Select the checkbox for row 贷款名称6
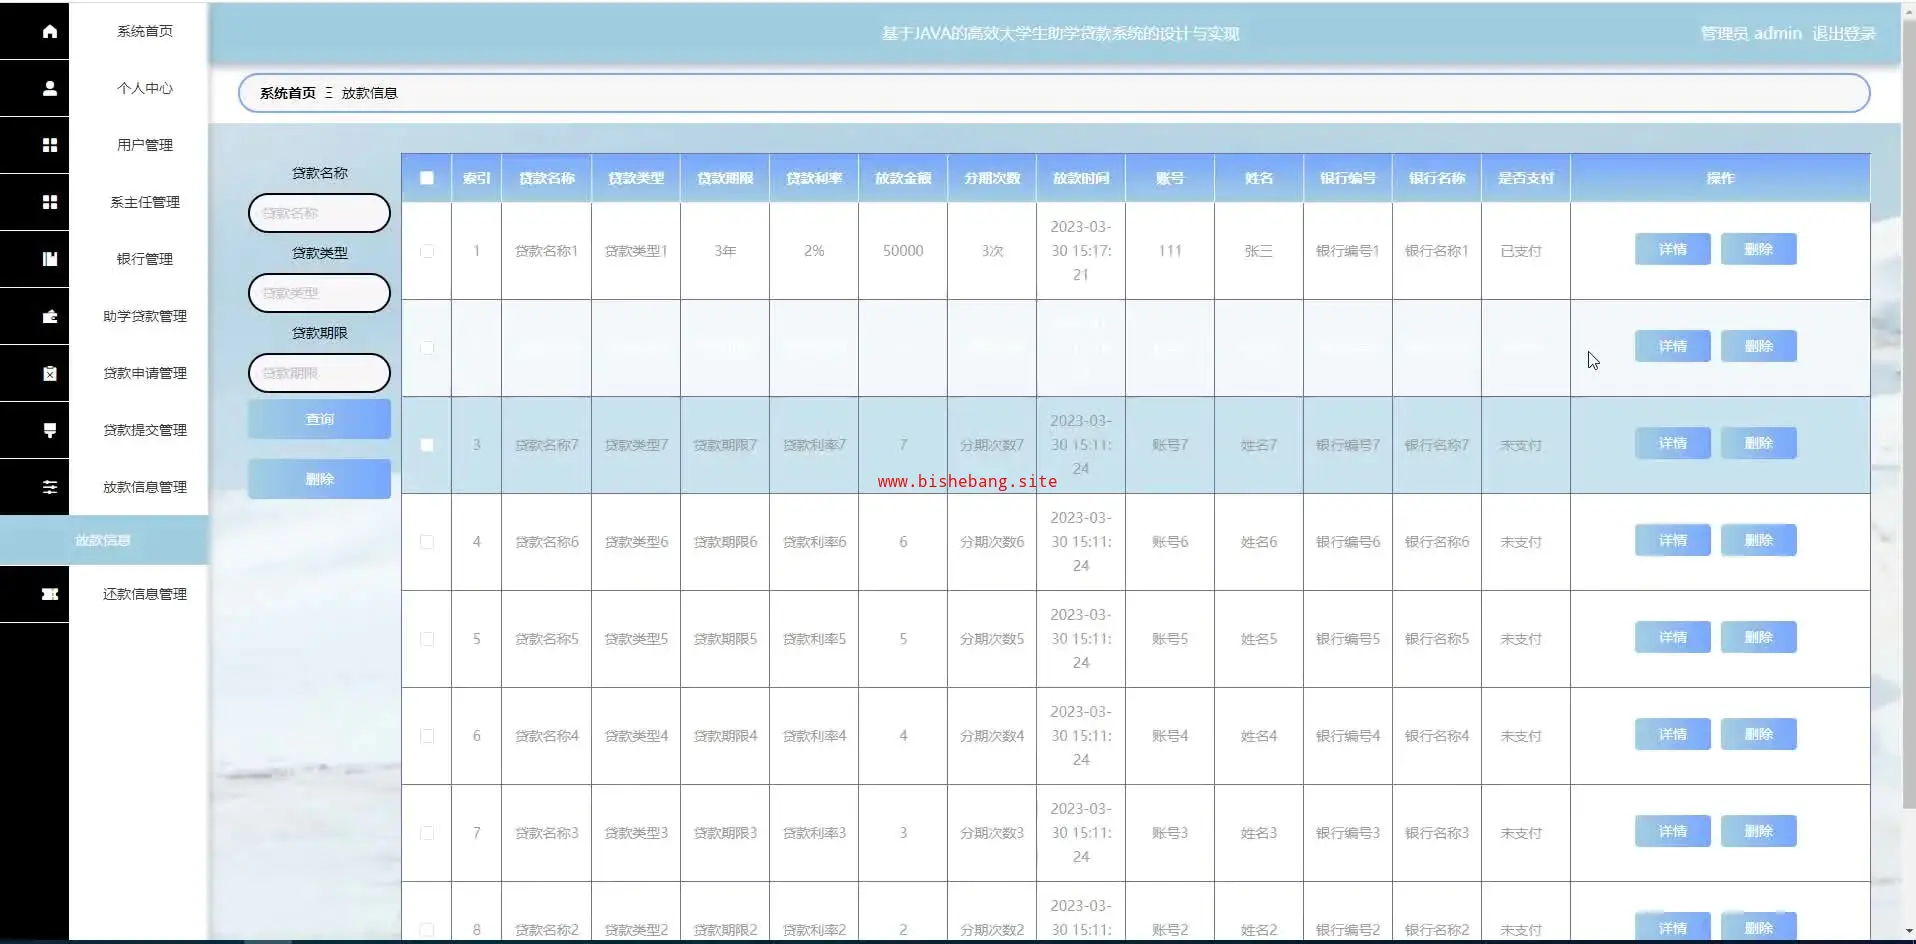The height and width of the screenshot is (944, 1916). [x=427, y=542]
